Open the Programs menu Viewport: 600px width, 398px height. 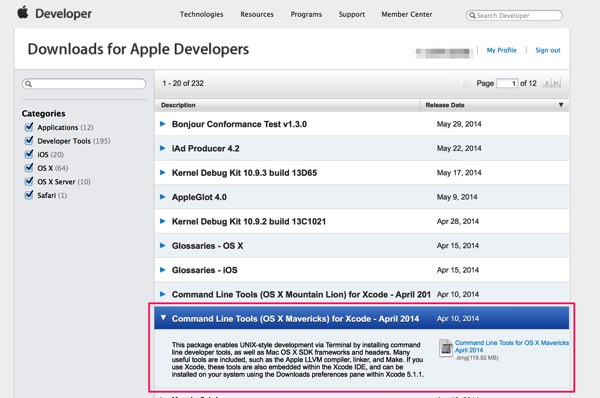(306, 14)
